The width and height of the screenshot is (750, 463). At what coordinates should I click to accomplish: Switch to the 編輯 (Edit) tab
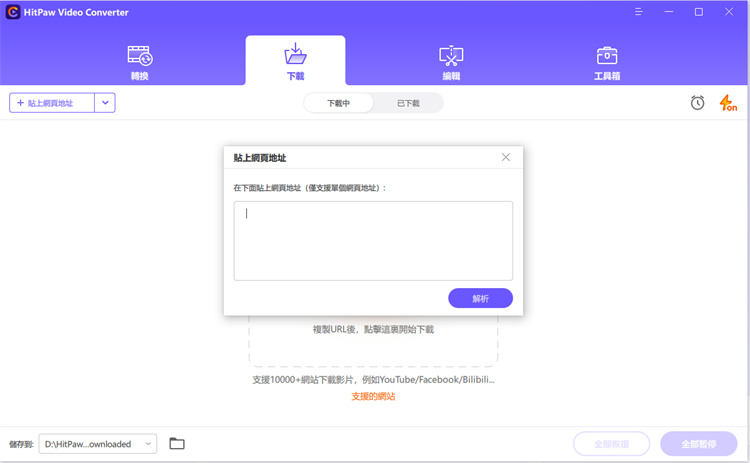pos(451,63)
